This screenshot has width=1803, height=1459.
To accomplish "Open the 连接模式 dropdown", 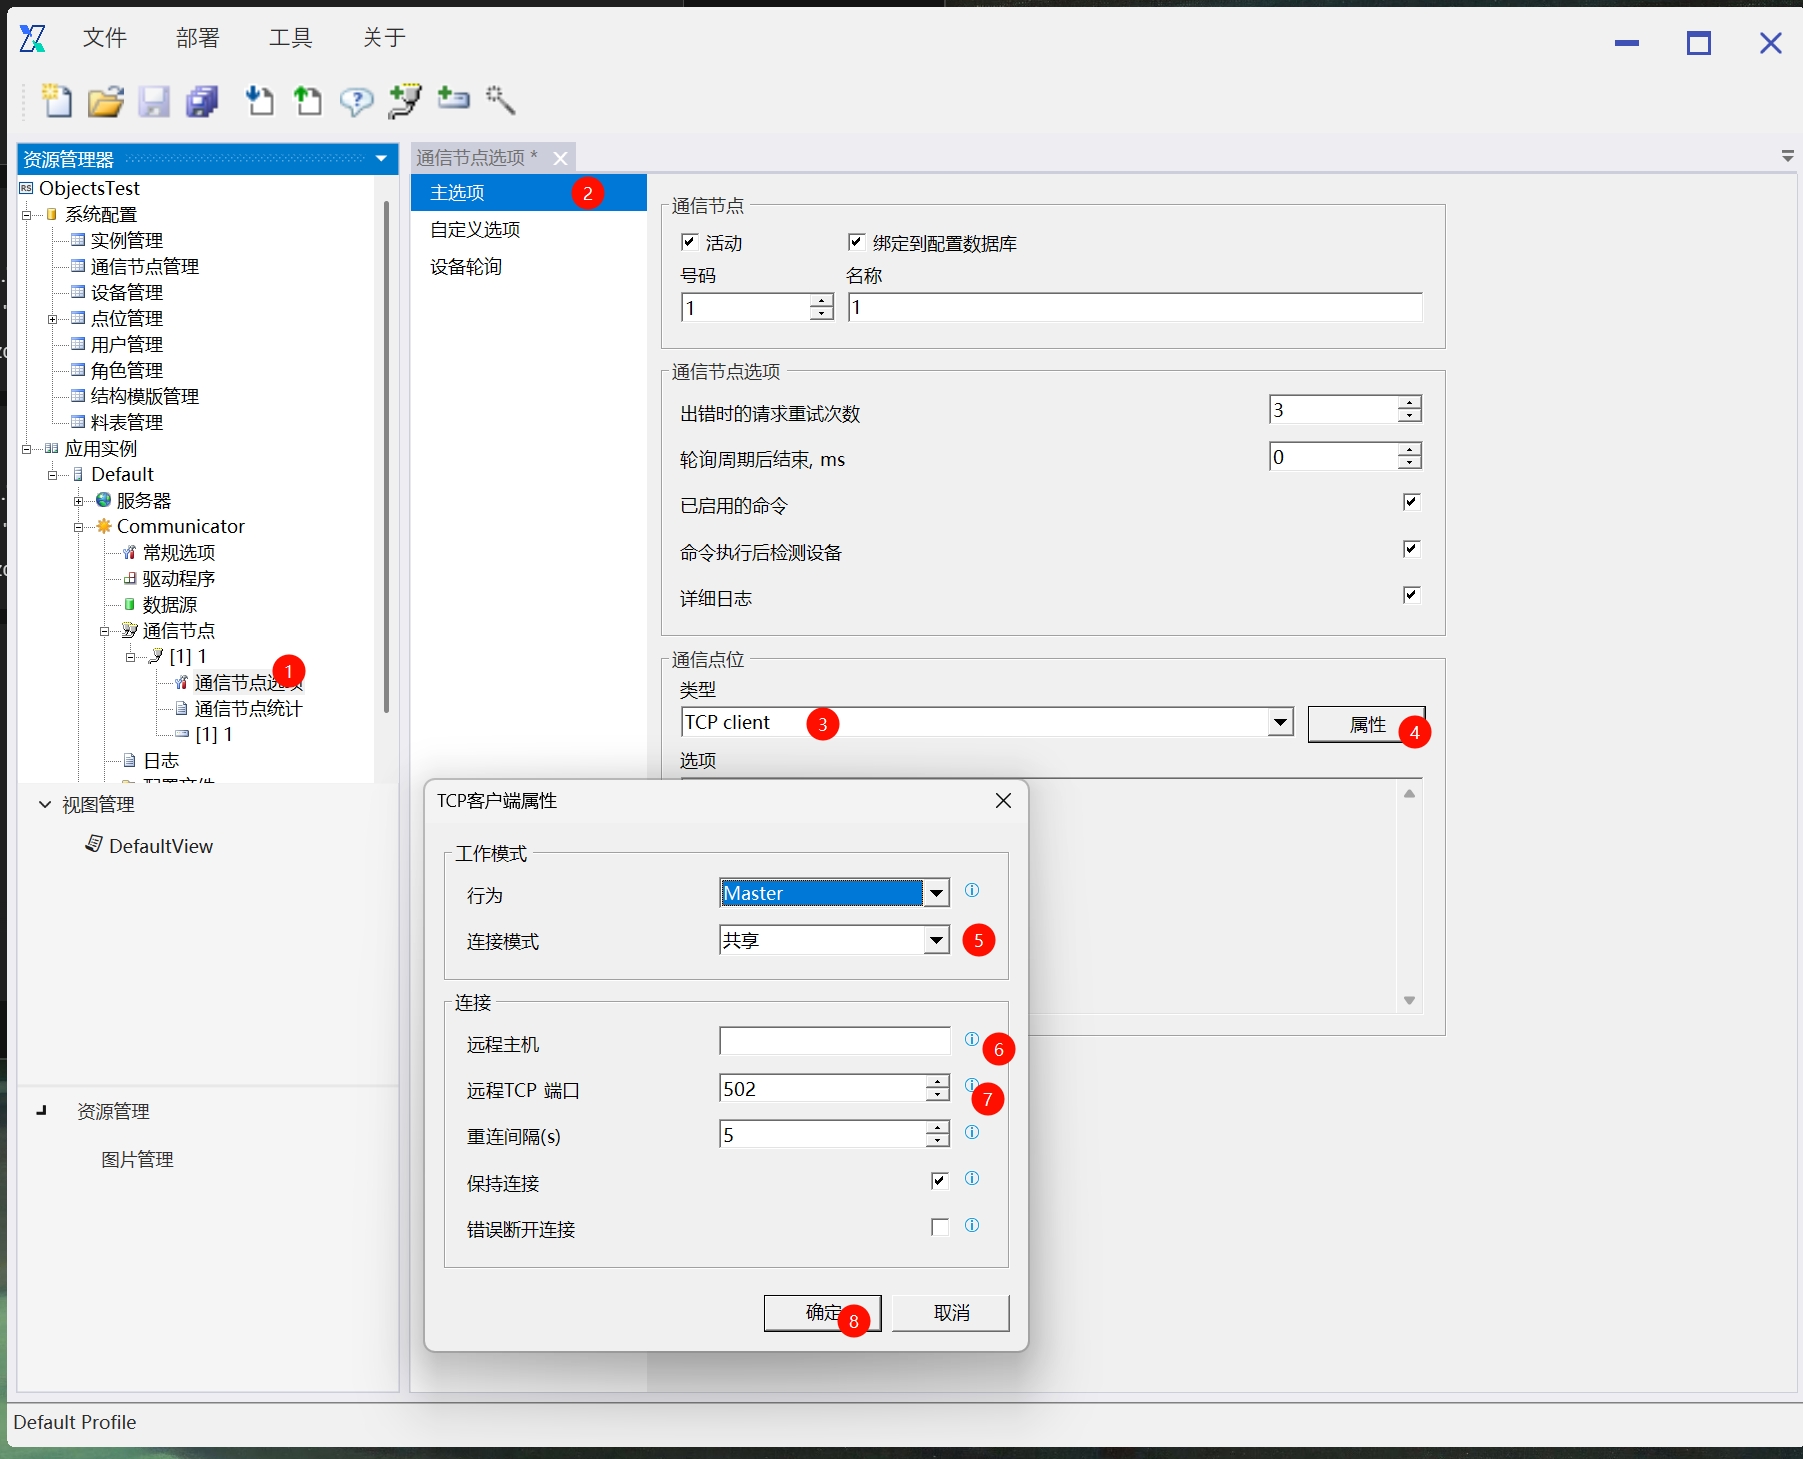I will (935, 940).
